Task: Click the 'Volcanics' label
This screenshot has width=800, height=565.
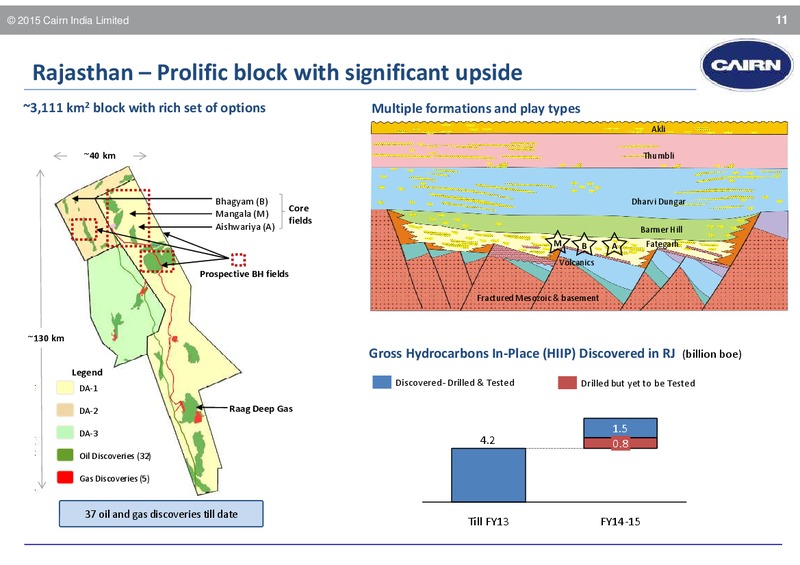Action: pos(577,262)
